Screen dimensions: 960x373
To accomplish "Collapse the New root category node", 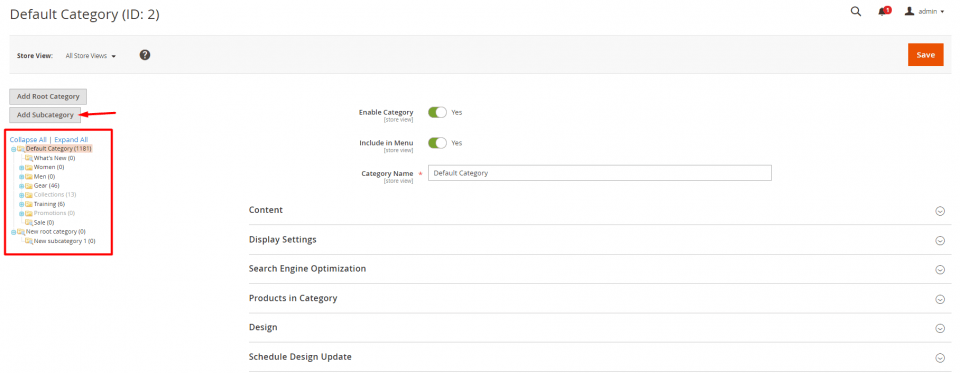I will coord(13,232).
